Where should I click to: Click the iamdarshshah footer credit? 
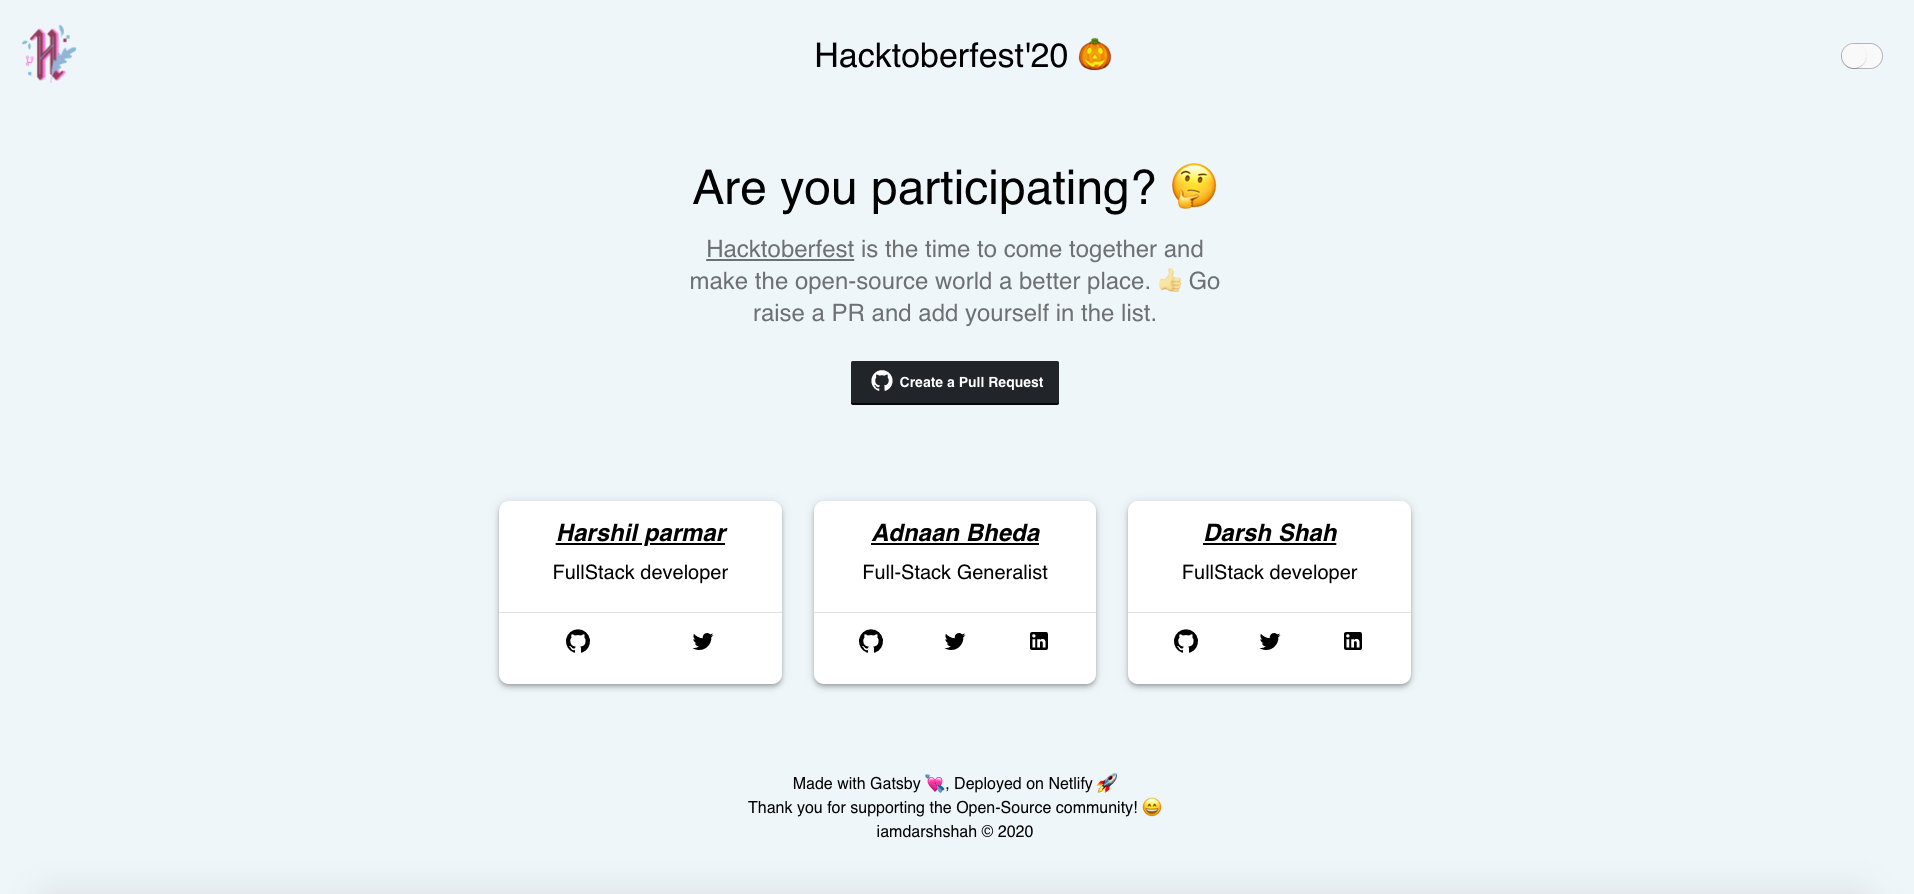(x=926, y=831)
